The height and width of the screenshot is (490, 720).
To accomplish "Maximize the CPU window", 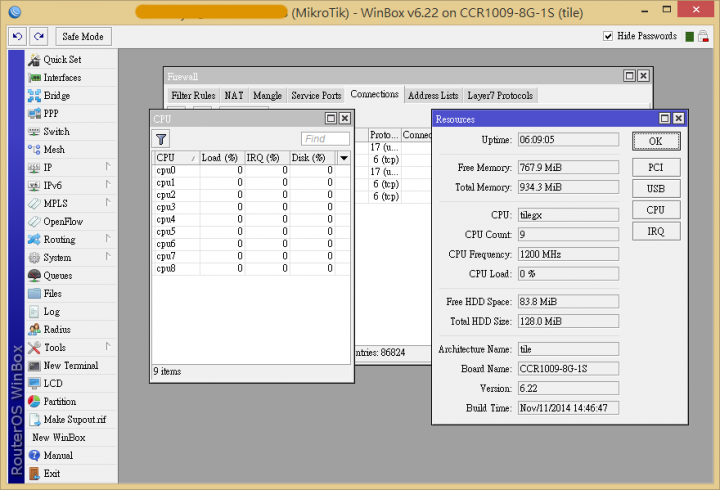I will pos(331,118).
